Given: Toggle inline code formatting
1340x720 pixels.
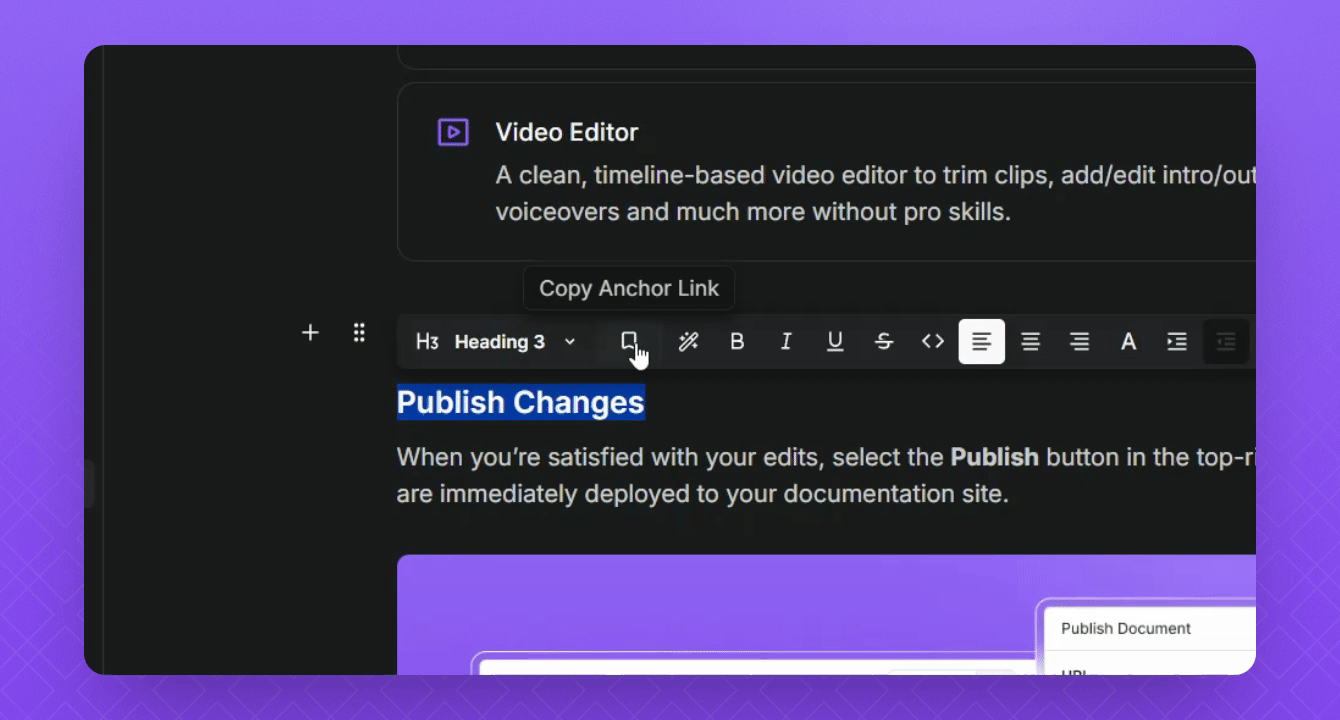Looking at the screenshot, I should 933,342.
